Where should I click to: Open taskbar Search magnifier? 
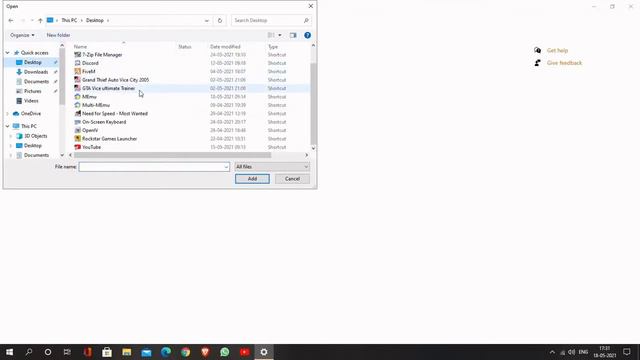point(29,352)
